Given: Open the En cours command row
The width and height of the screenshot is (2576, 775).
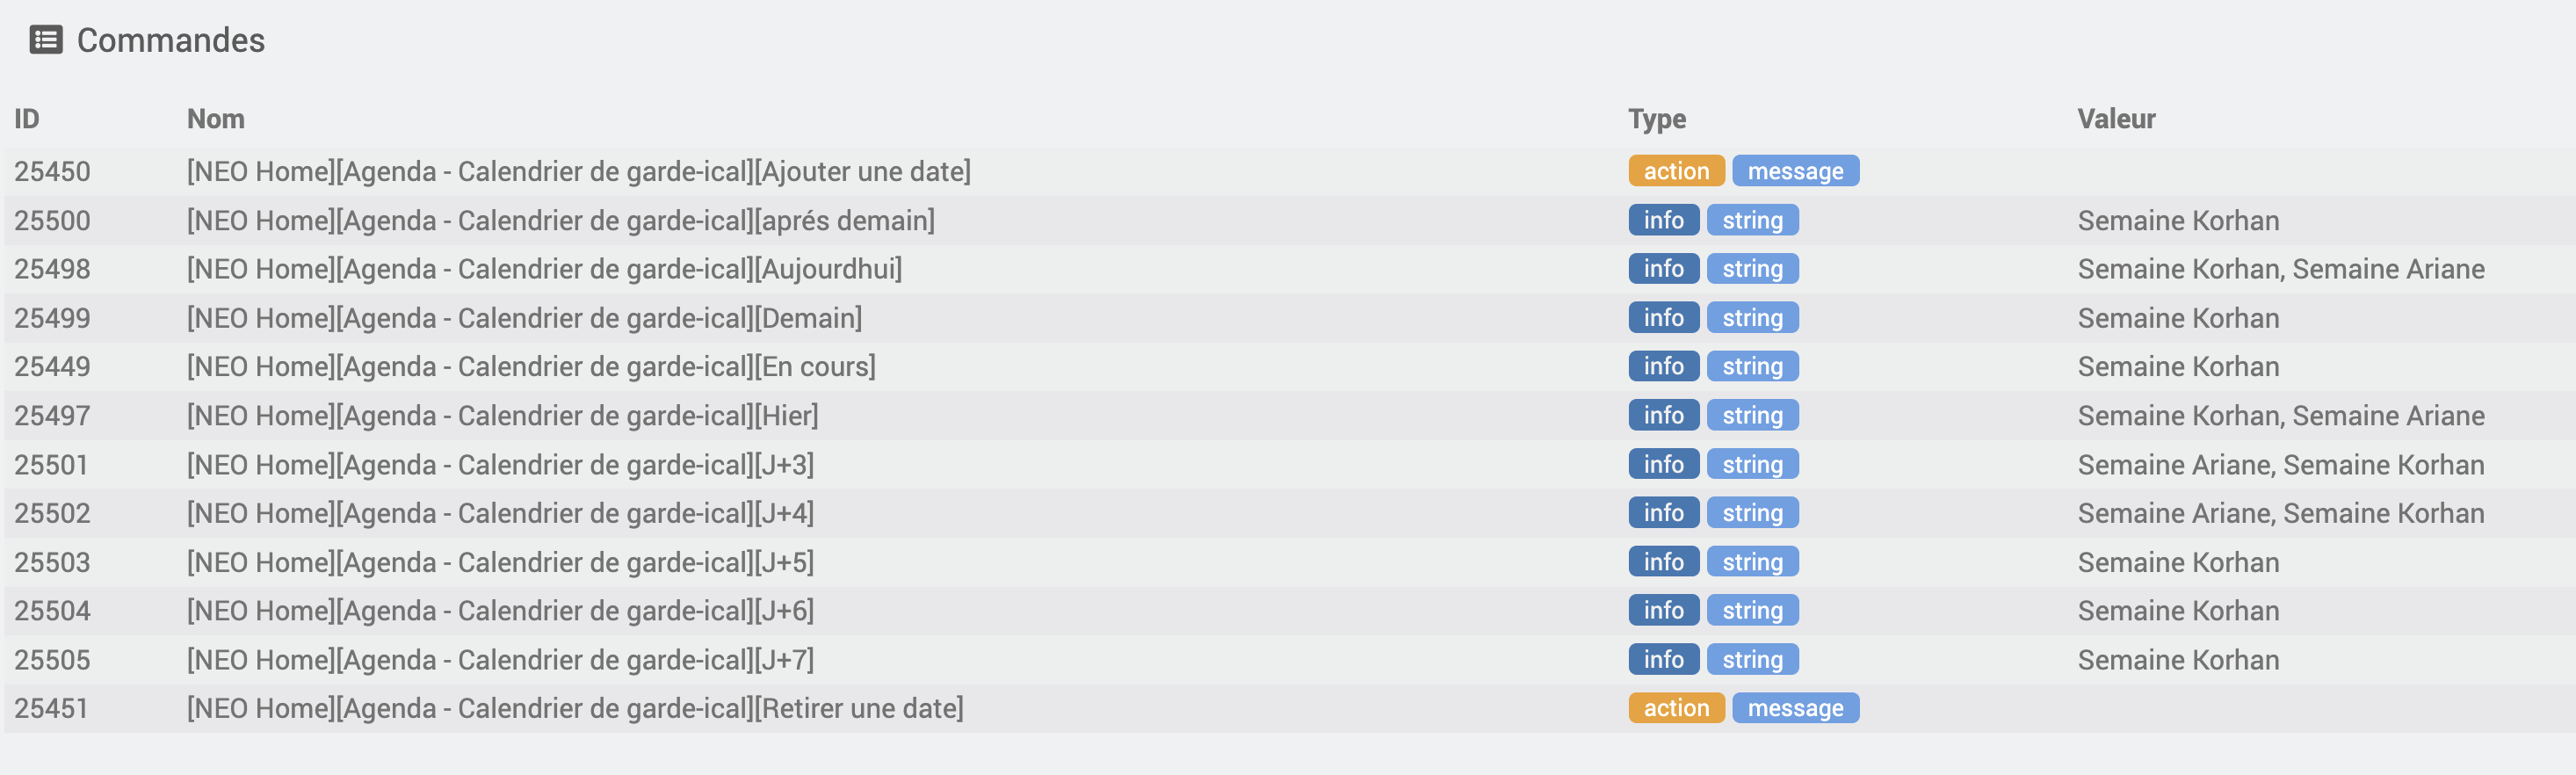Looking at the screenshot, I should coord(1288,367).
